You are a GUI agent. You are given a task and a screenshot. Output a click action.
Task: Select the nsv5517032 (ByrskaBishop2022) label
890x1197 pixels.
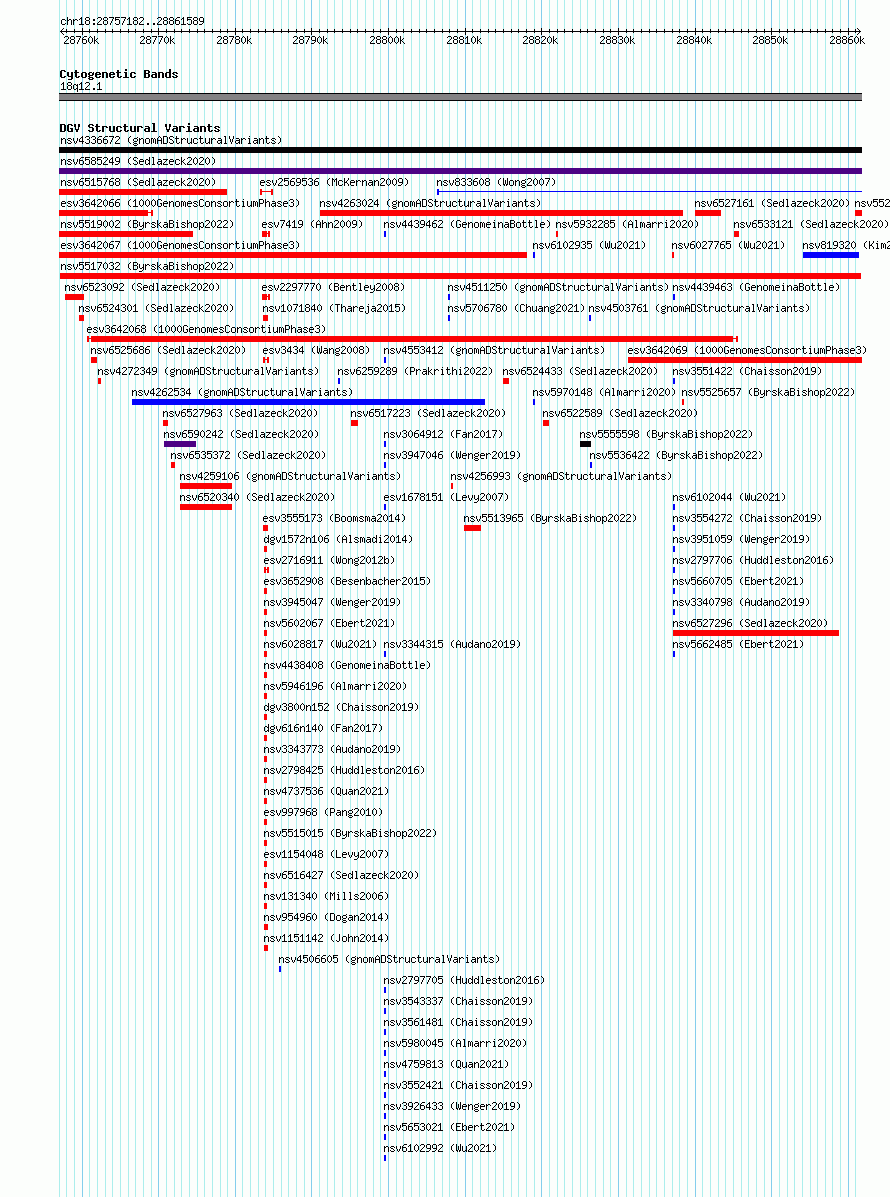tap(147, 266)
